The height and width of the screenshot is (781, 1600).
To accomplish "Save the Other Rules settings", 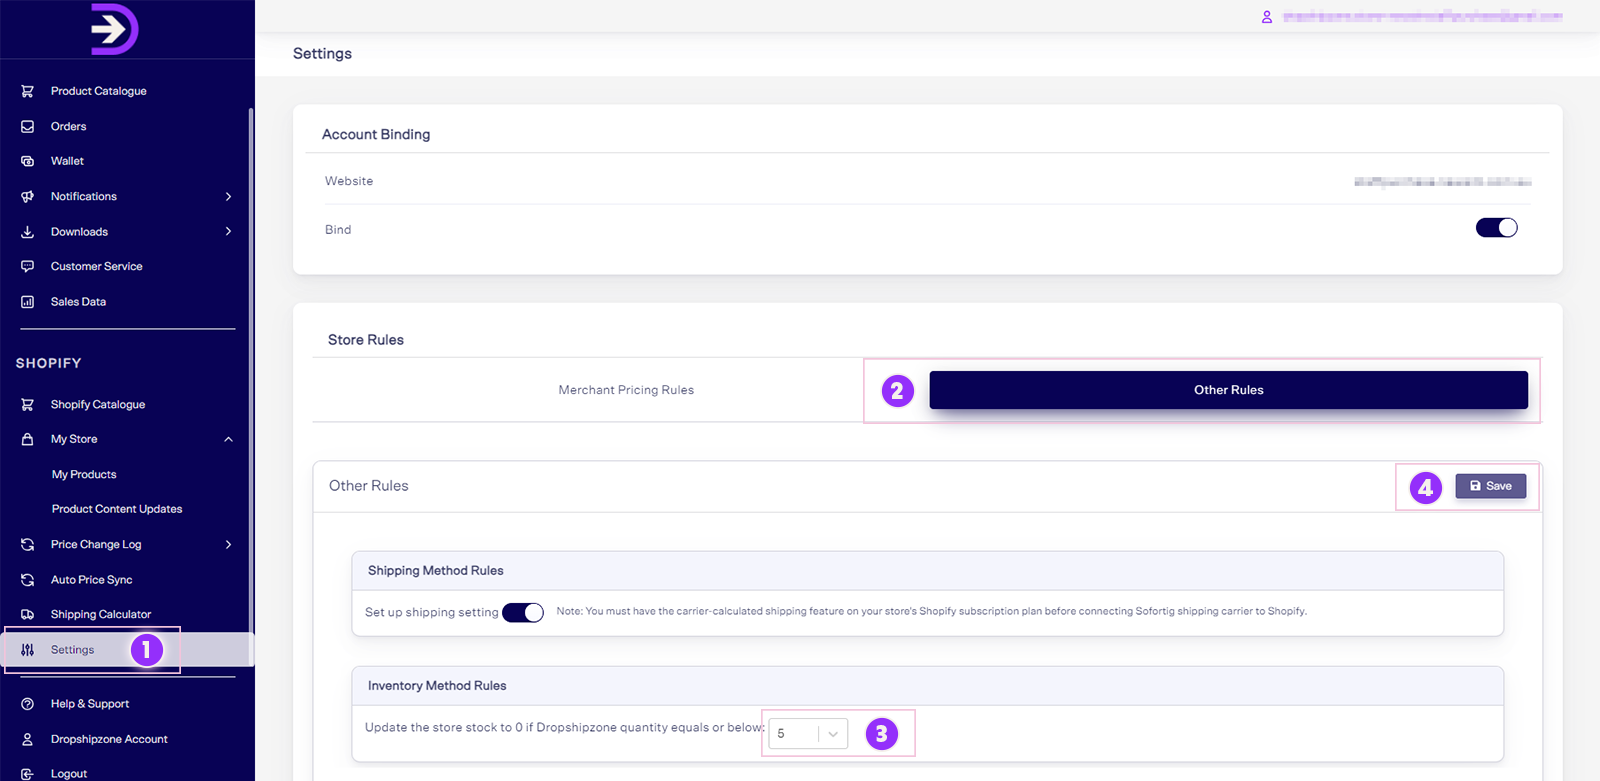I will coord(1490,486).
